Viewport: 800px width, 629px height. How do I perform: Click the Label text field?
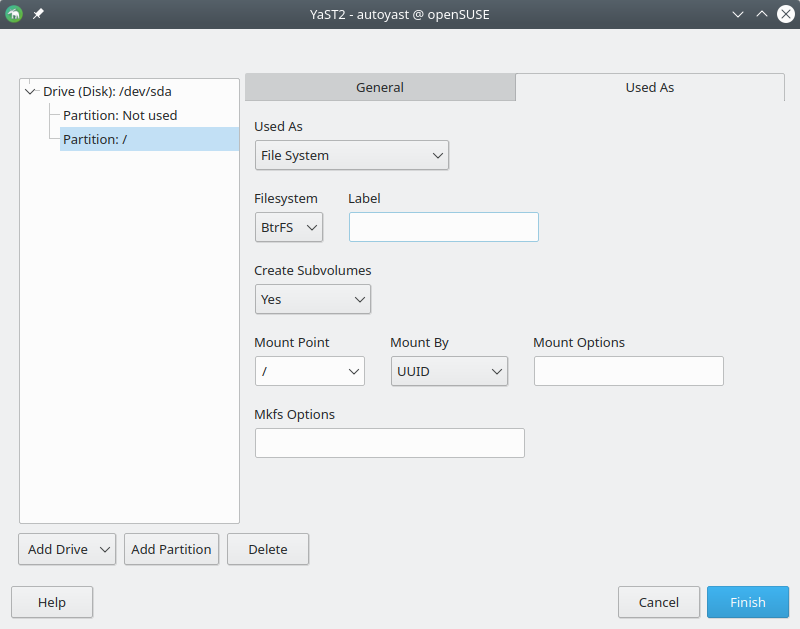(443, 227)
